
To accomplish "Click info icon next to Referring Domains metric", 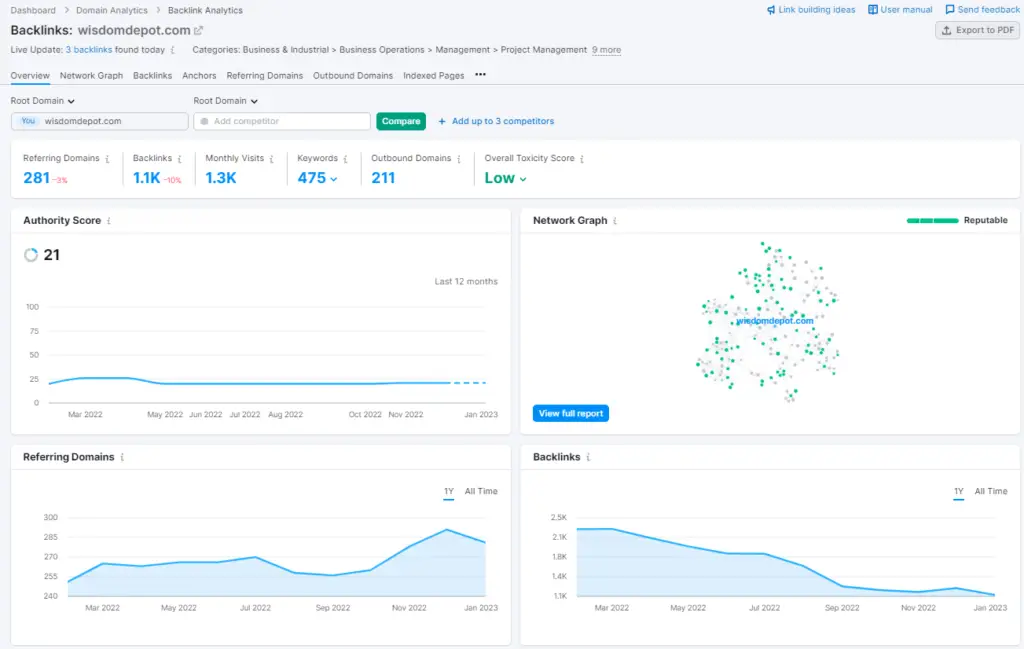I will click(107, 159).
